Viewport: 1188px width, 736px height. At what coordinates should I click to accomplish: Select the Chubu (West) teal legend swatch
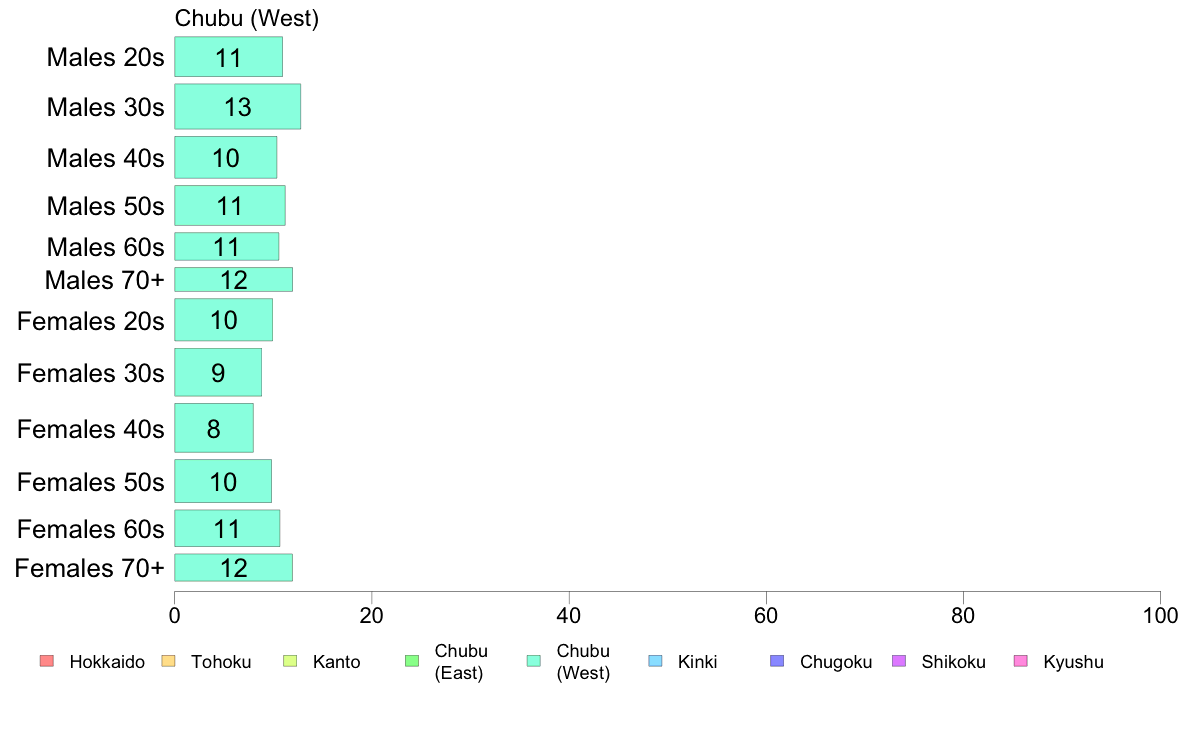click(534, 661)
